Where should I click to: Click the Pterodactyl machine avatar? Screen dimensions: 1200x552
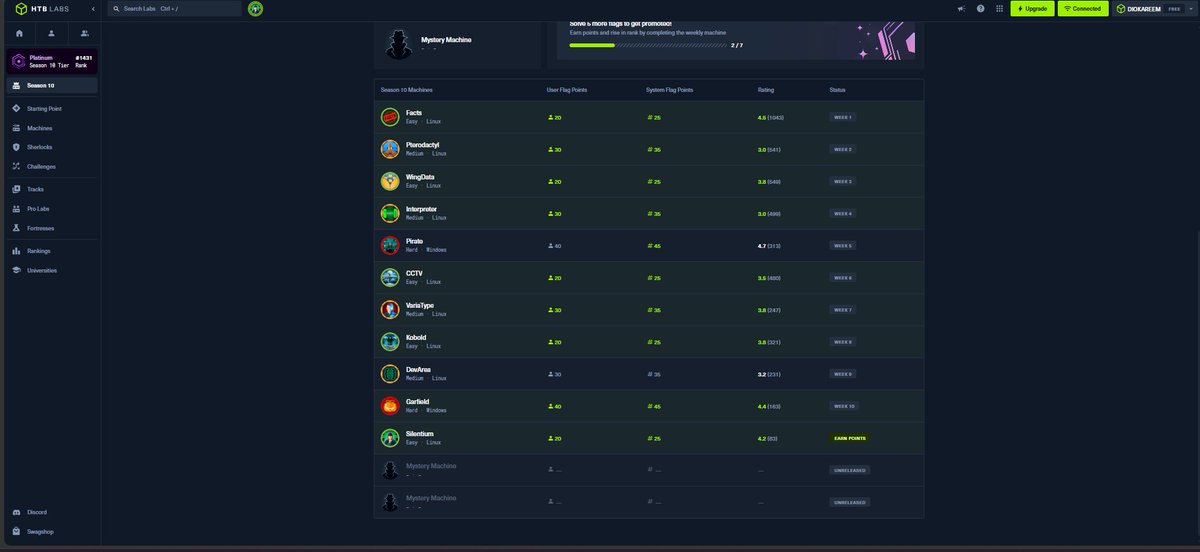[390, 149]
